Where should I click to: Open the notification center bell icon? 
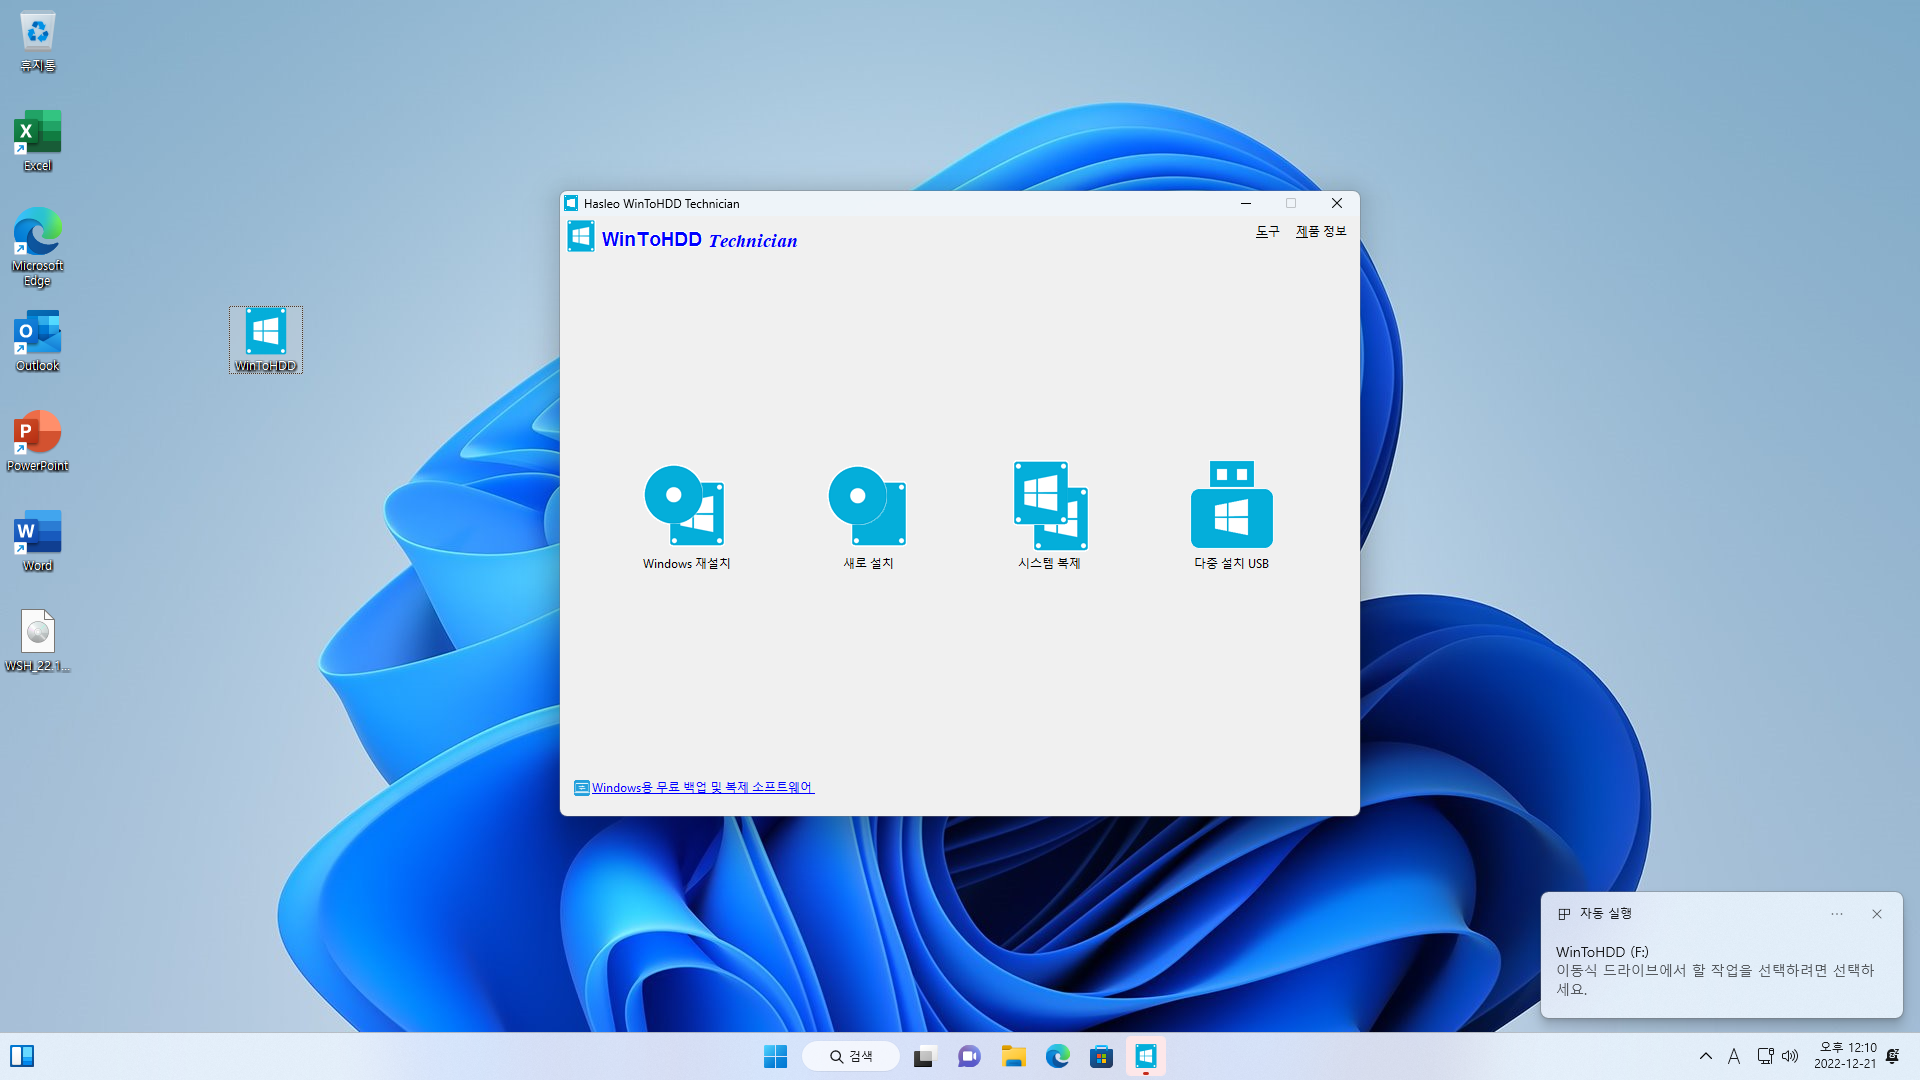[1893, 1056]
